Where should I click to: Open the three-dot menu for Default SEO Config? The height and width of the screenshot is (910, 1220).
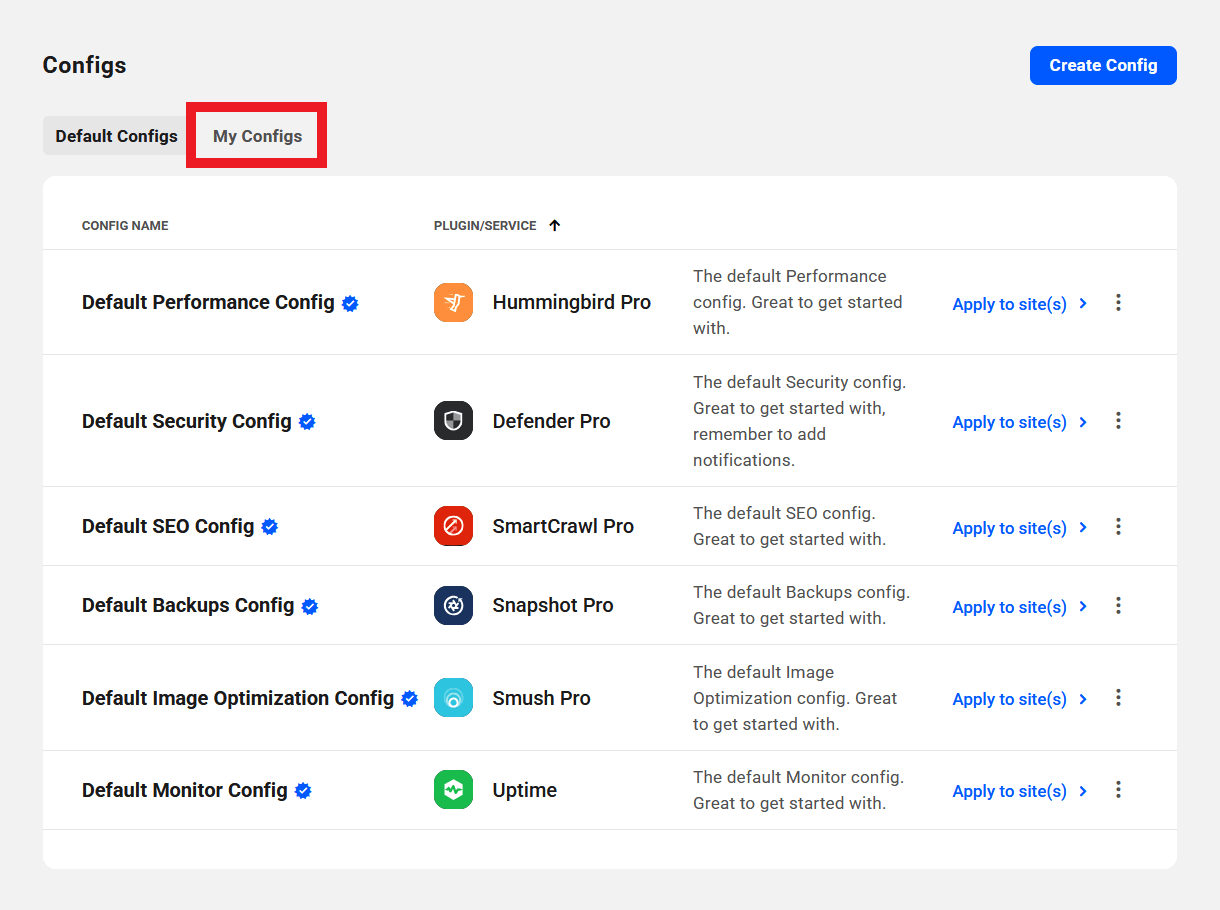[x=1118, y=526]
